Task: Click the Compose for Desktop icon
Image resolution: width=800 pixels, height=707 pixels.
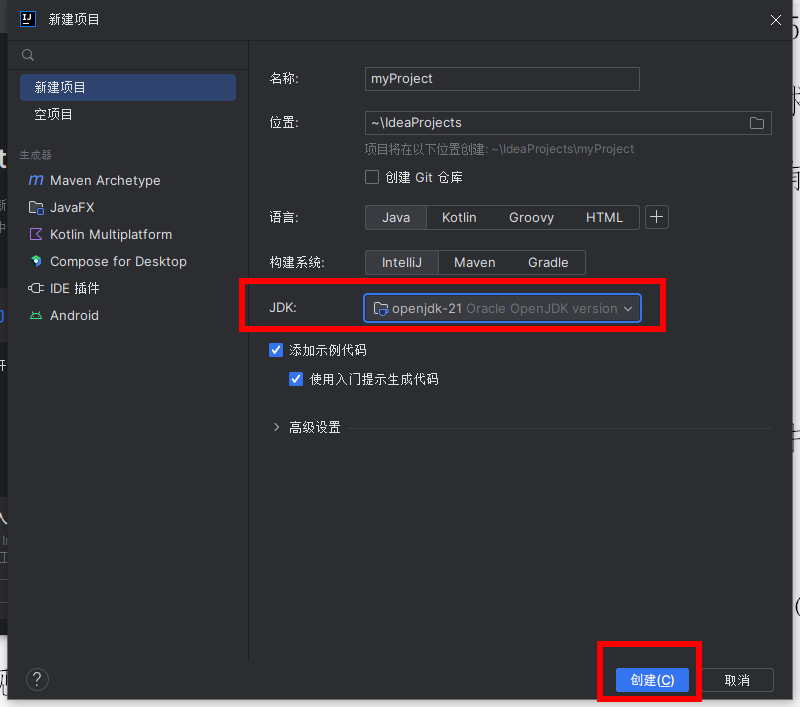Action: pos(36,261)
